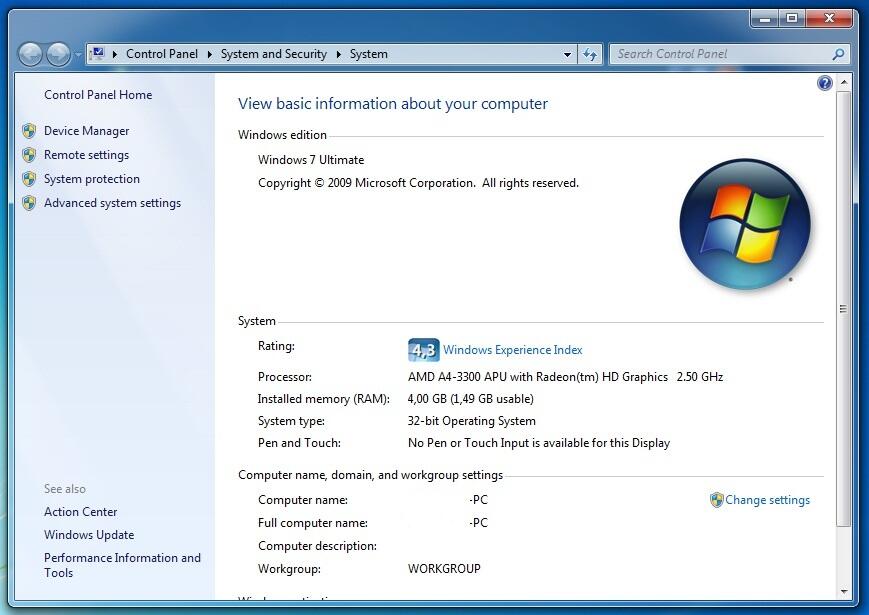
Task: Open System protection link
Action: coord(92,179)
